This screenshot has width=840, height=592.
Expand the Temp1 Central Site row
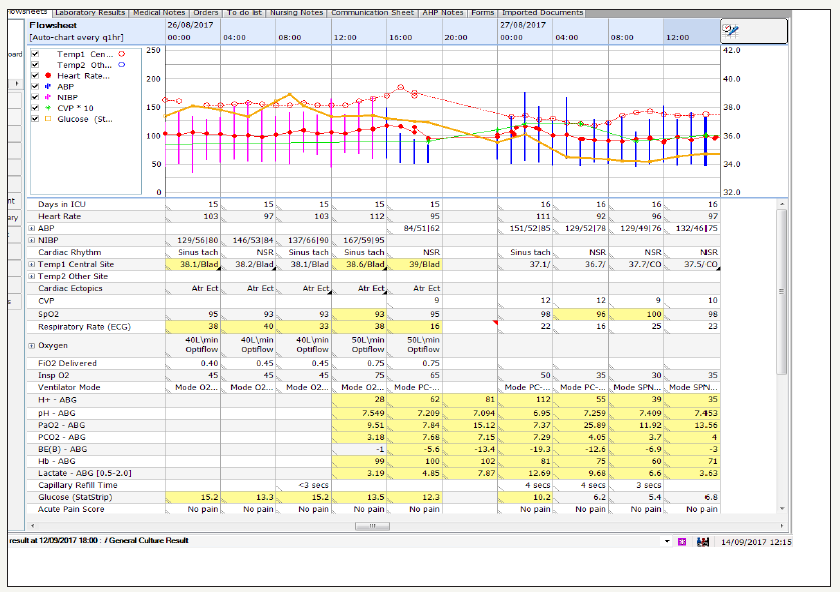tap(32, 263)
